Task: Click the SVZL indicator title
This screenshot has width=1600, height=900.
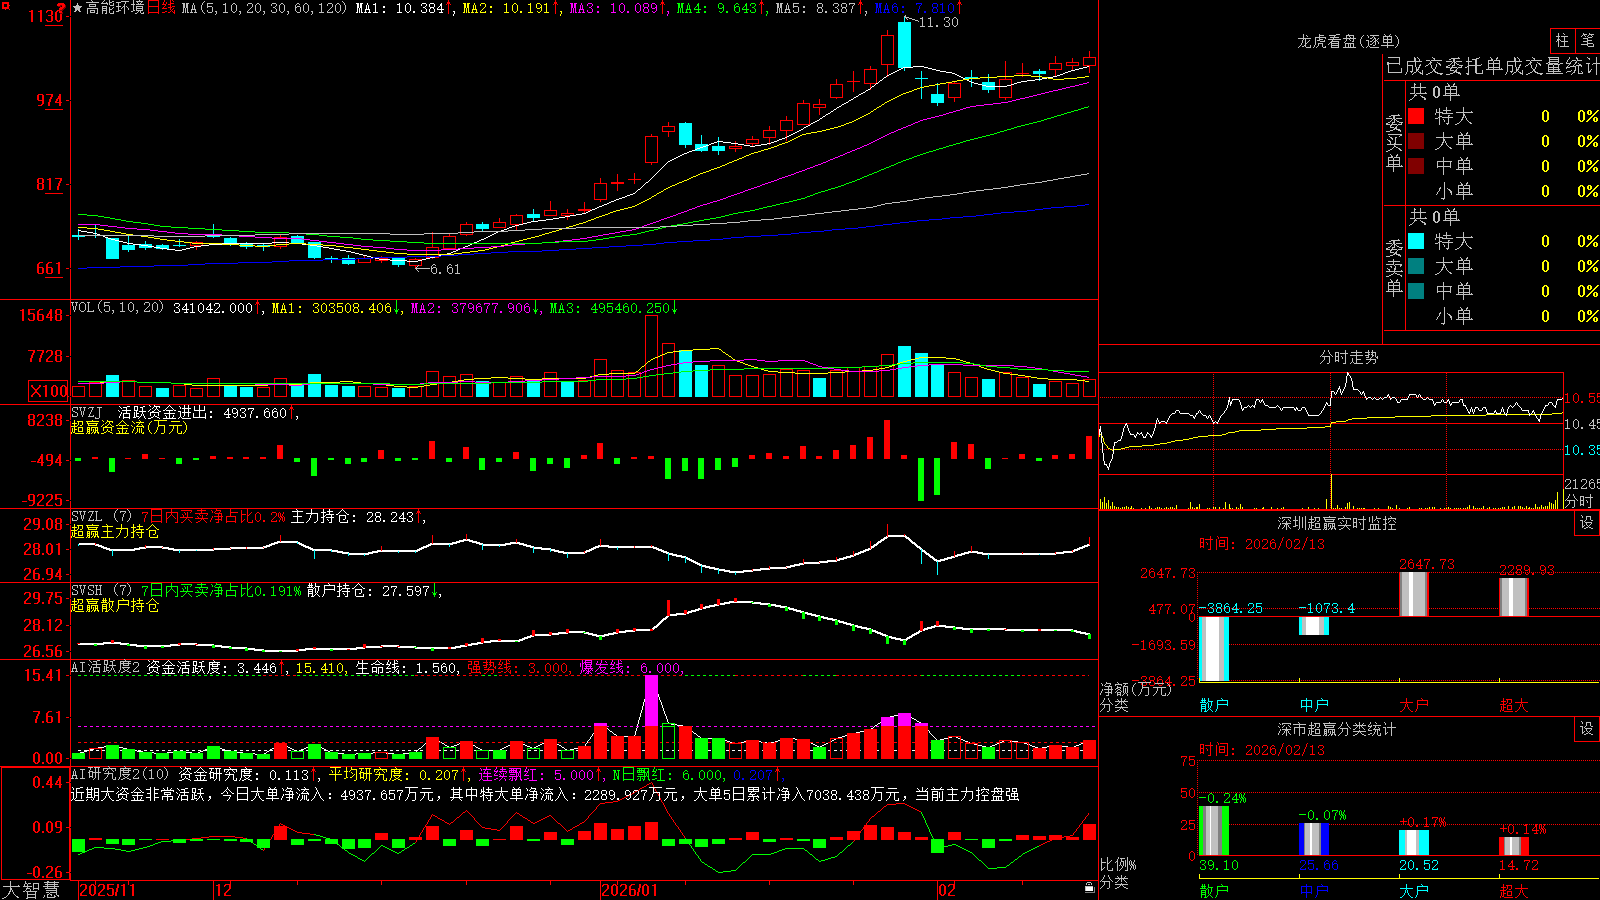Action: coord(103,517)
